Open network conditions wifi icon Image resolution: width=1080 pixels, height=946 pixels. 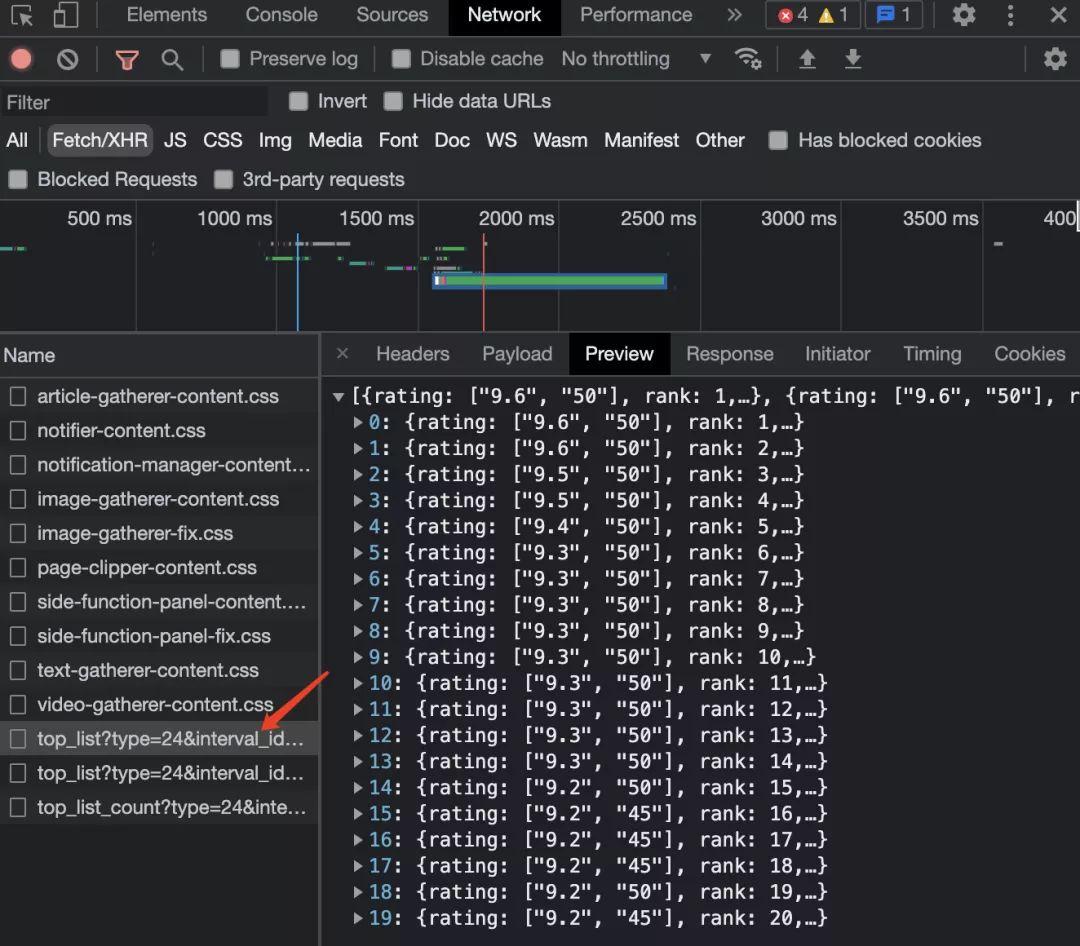pyautogui.click(x=747, y=59)
